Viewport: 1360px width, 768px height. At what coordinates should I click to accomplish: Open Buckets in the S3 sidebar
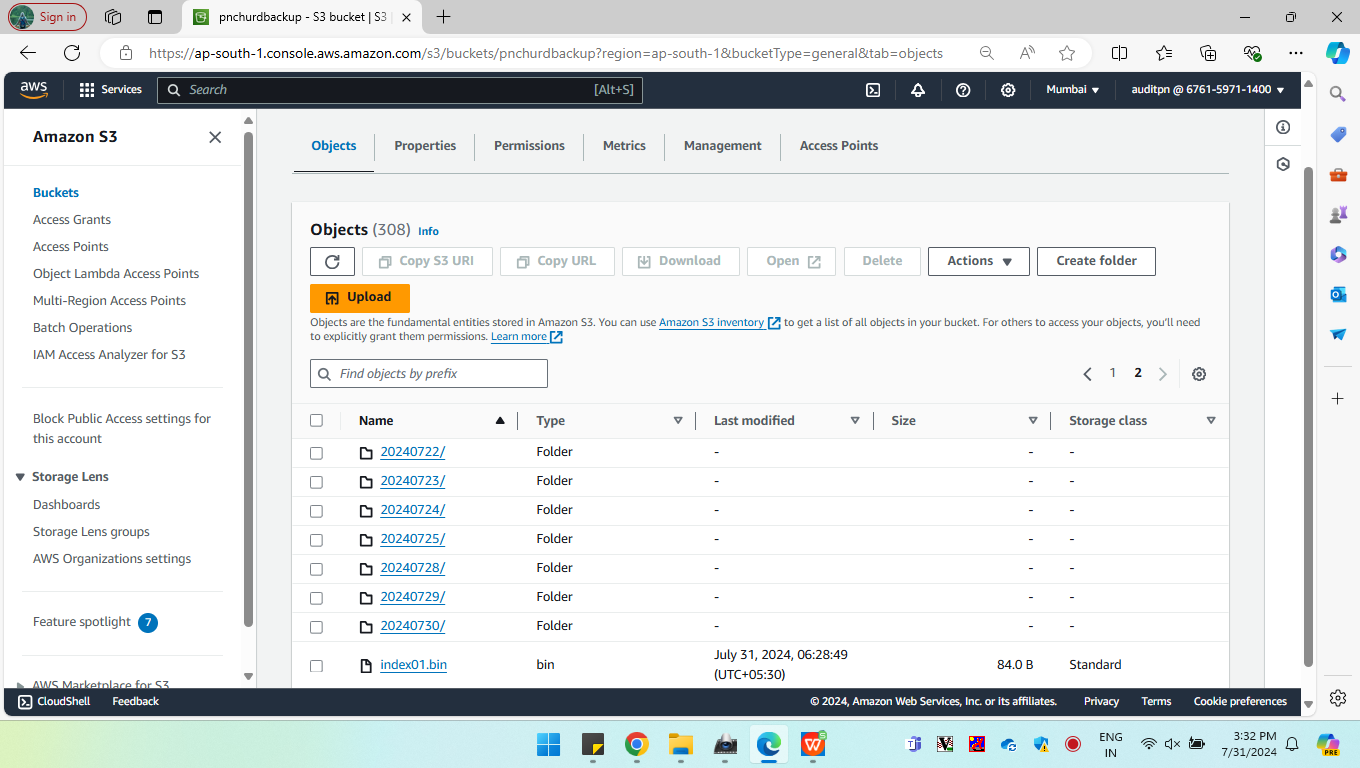(x=56, y=193)
